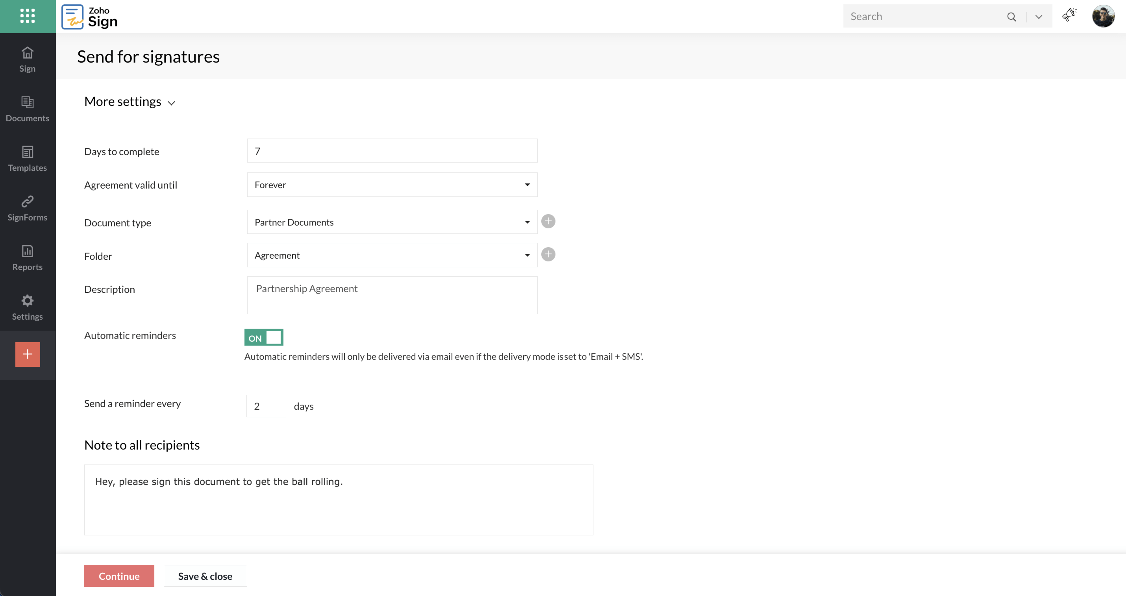Click the Zoho apps grid launcher
This screenshot has height=596, width=1126.
pyautogui.click(x=26, y=16)
